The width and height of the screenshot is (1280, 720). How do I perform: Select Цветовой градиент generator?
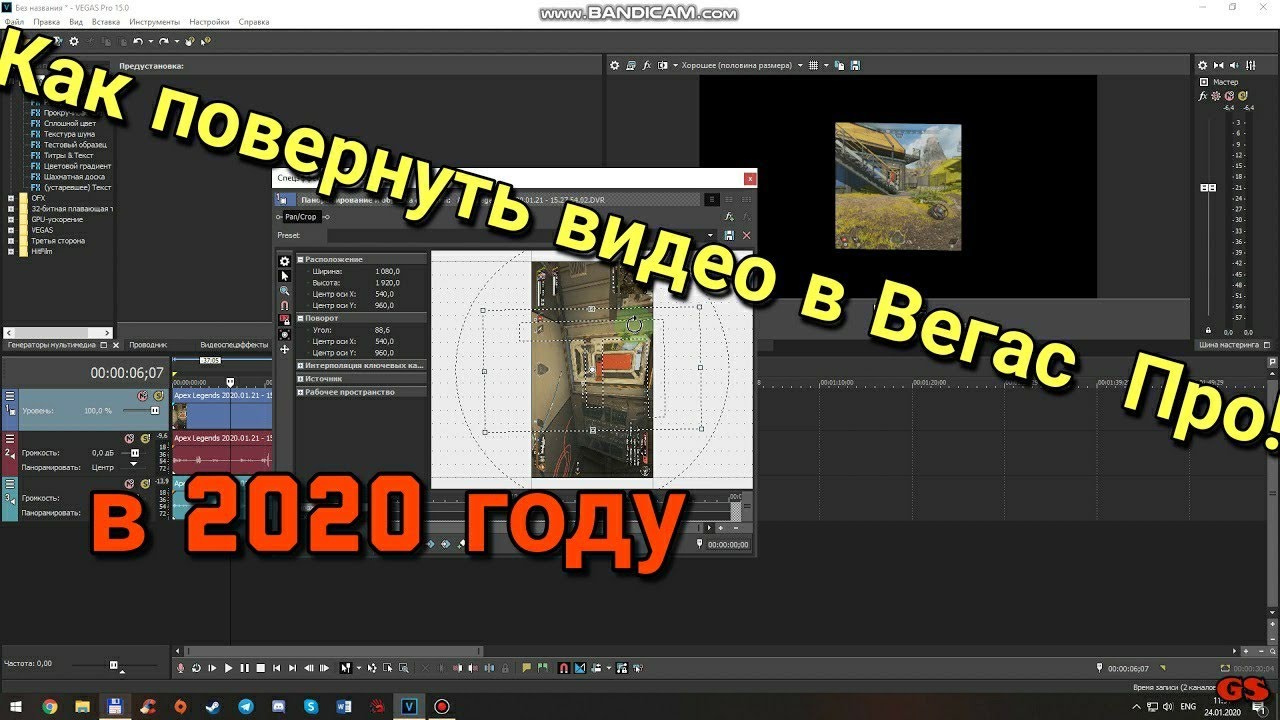[x=78, y=166]
